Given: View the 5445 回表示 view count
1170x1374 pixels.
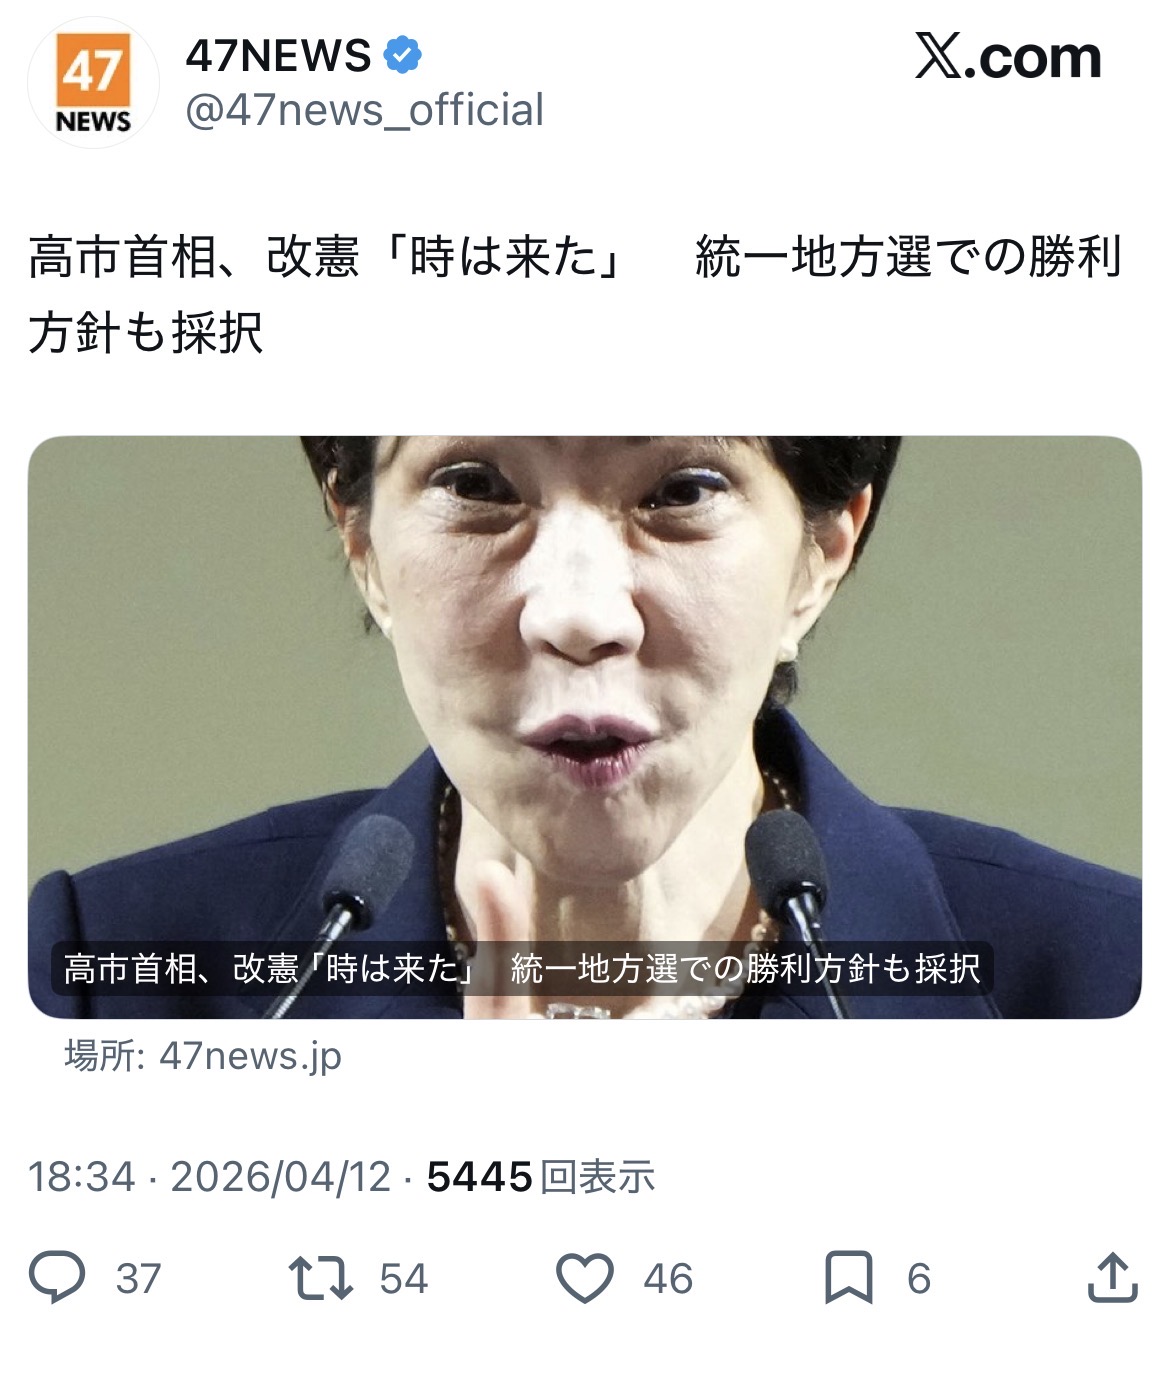Looking at the screenshot, I should (x=541, y=1177).
